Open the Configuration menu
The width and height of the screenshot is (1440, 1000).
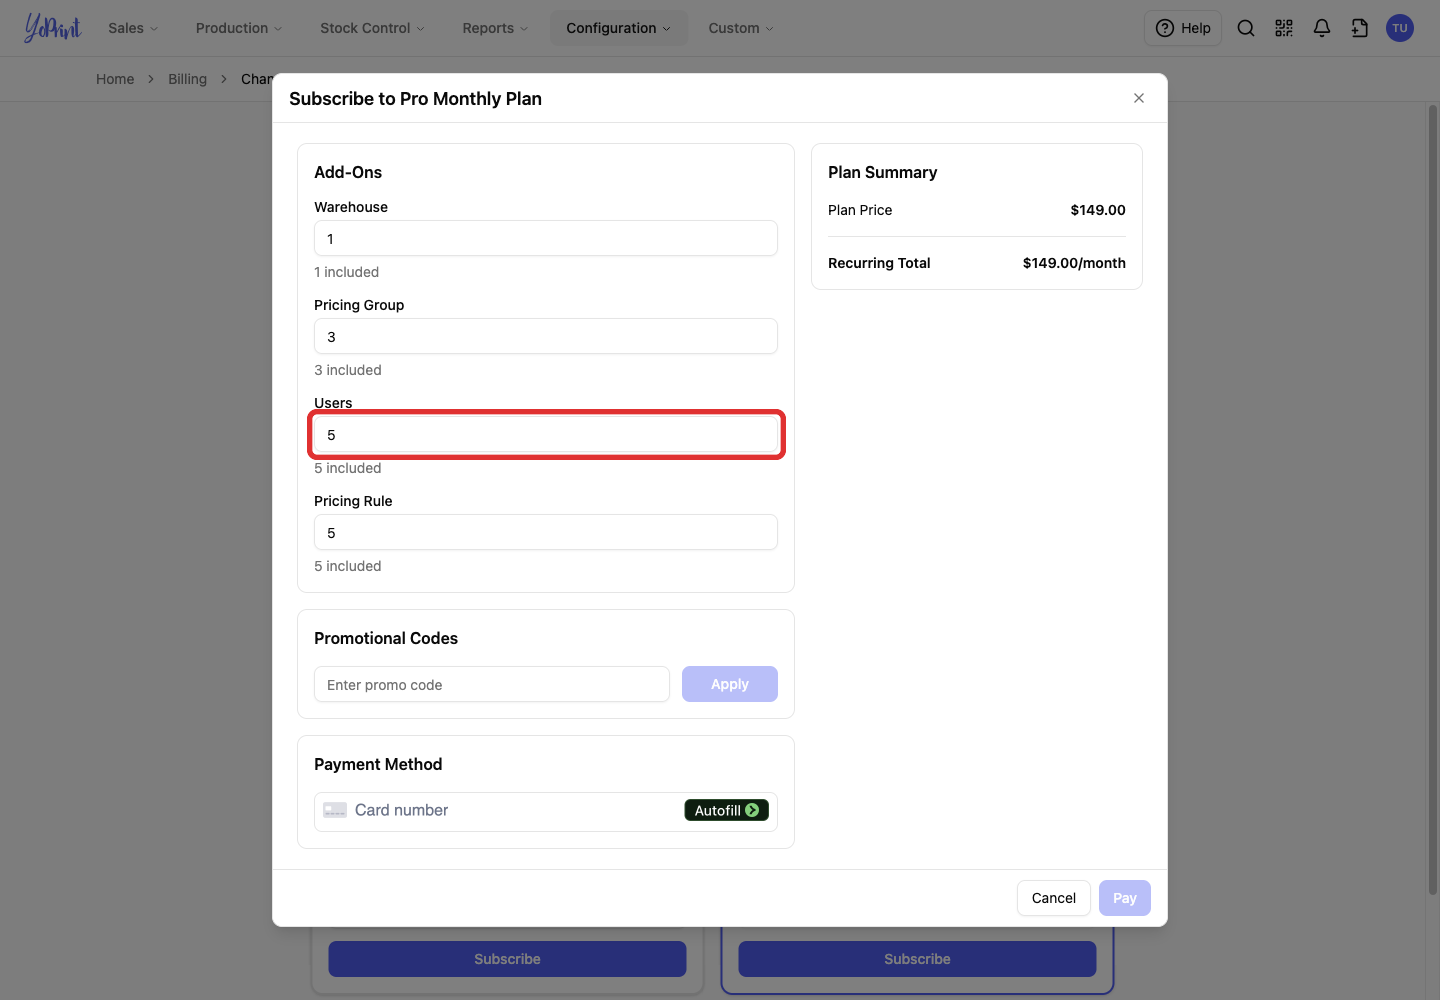pos(619,28)
